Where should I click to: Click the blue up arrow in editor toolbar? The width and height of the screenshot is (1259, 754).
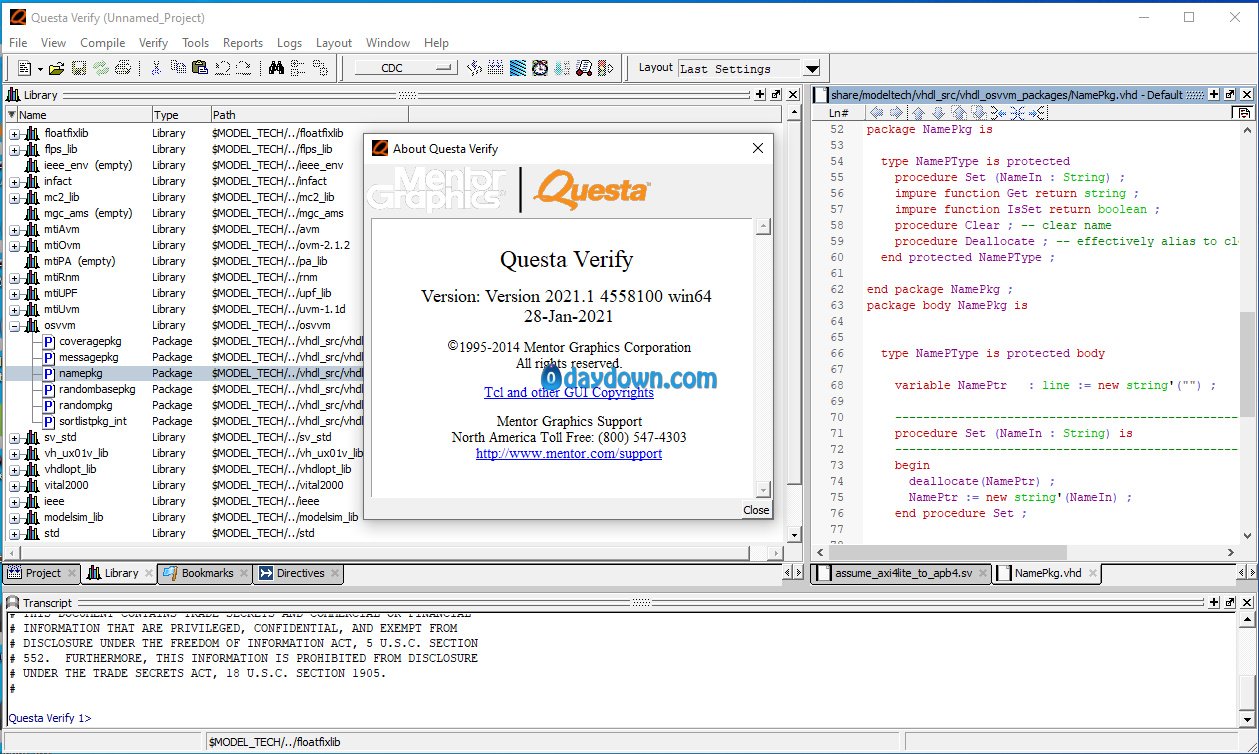point(918,113)
